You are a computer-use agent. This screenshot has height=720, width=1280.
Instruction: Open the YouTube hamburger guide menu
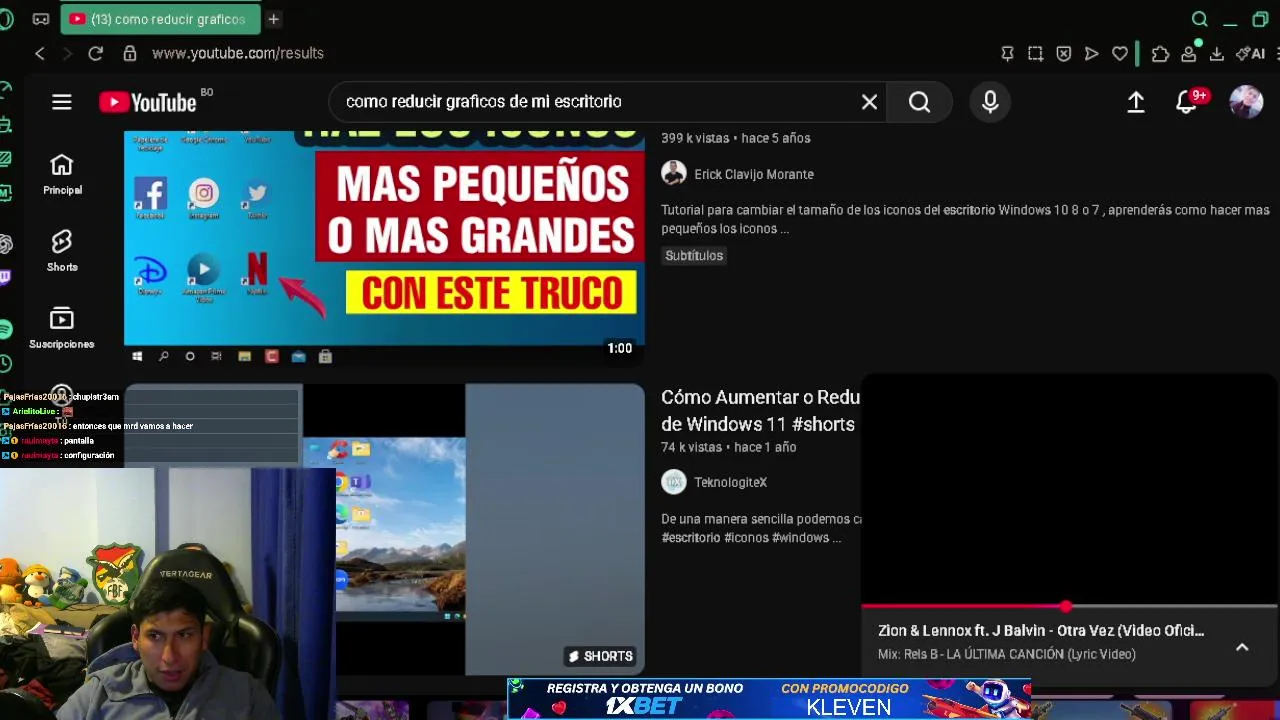[62, 102]
